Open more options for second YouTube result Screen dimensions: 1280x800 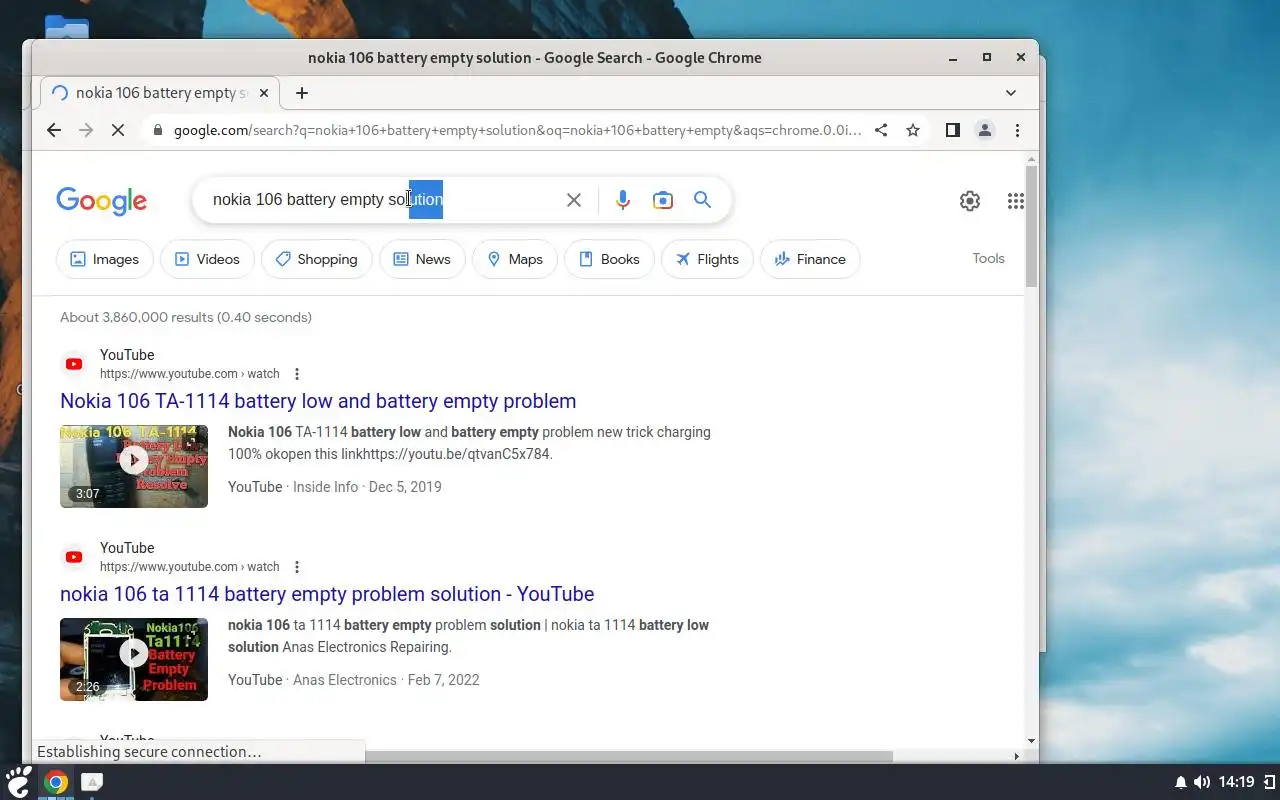pos(297,567)
